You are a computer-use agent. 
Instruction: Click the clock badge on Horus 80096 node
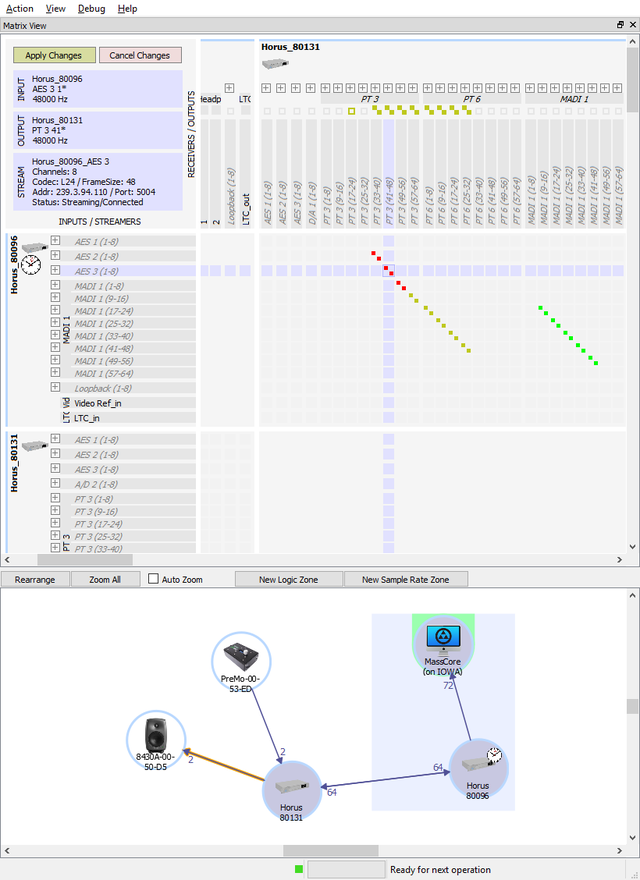click(494, 755)
